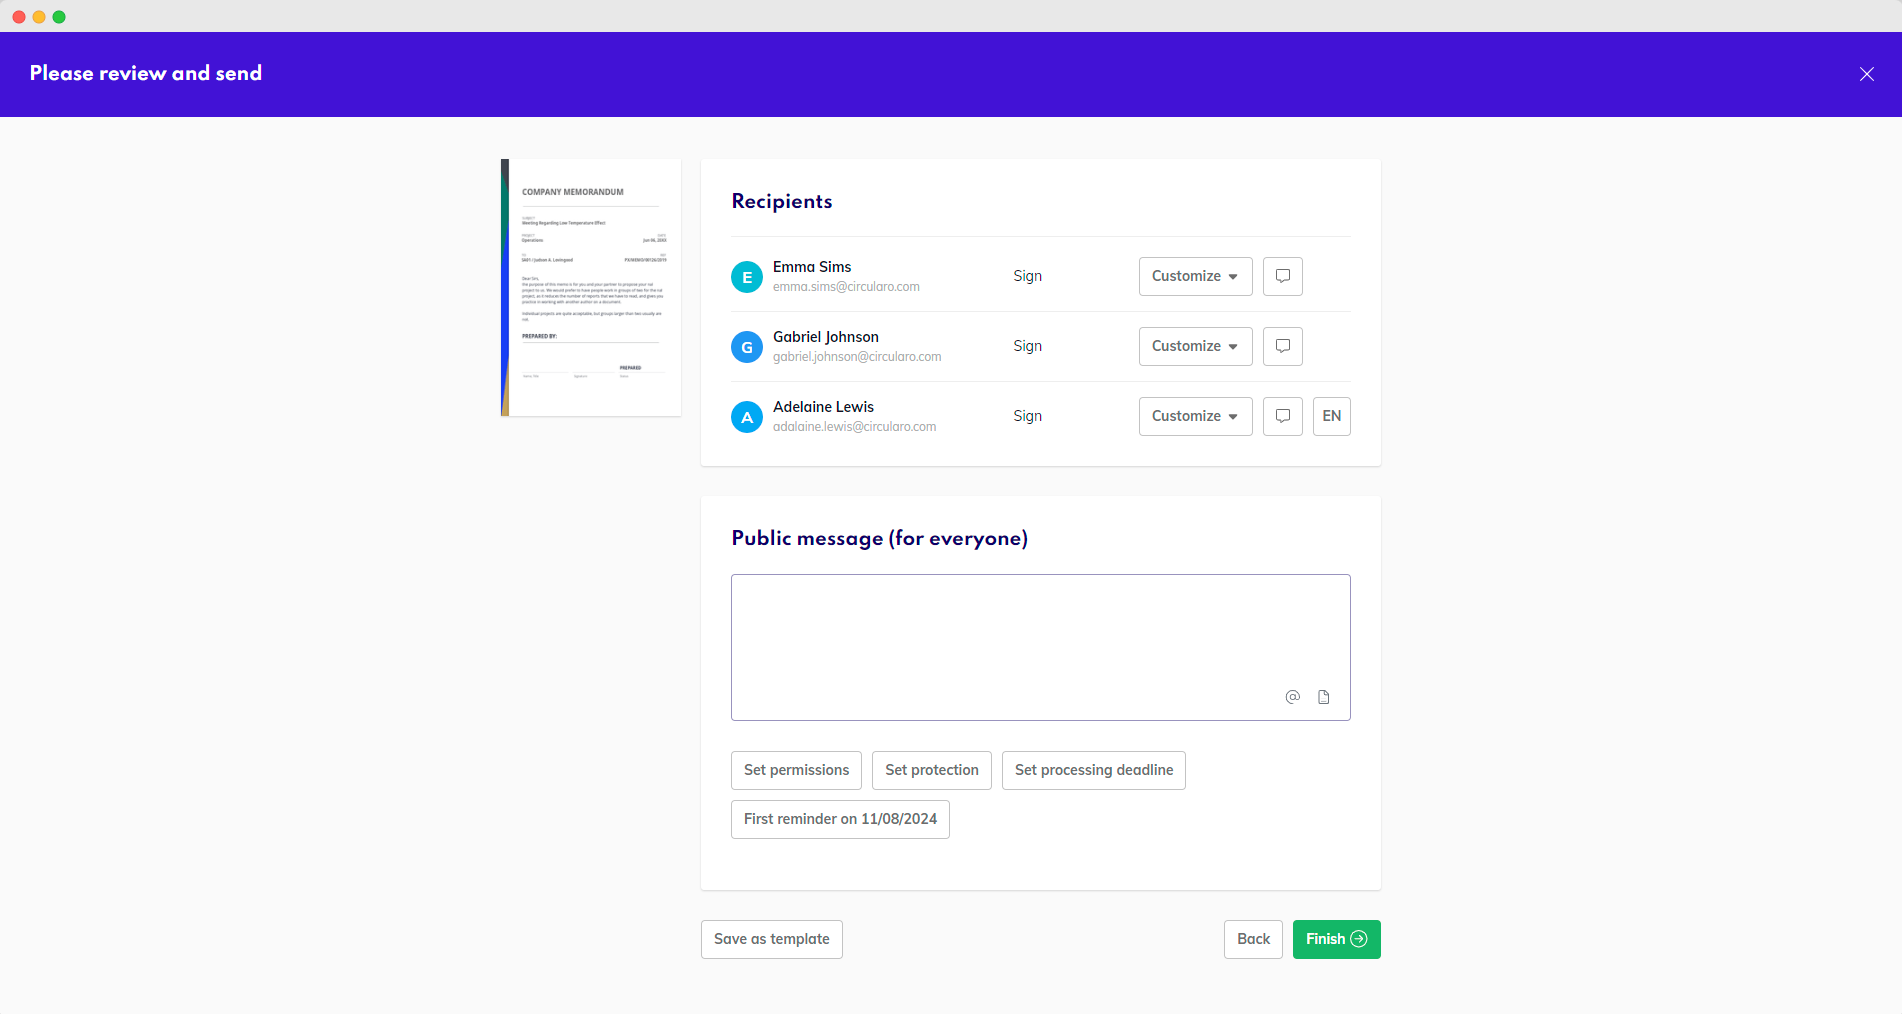Expand Customize dropdown for Adelaine Lewis

pyautogui.click(x=1195, y=416)
